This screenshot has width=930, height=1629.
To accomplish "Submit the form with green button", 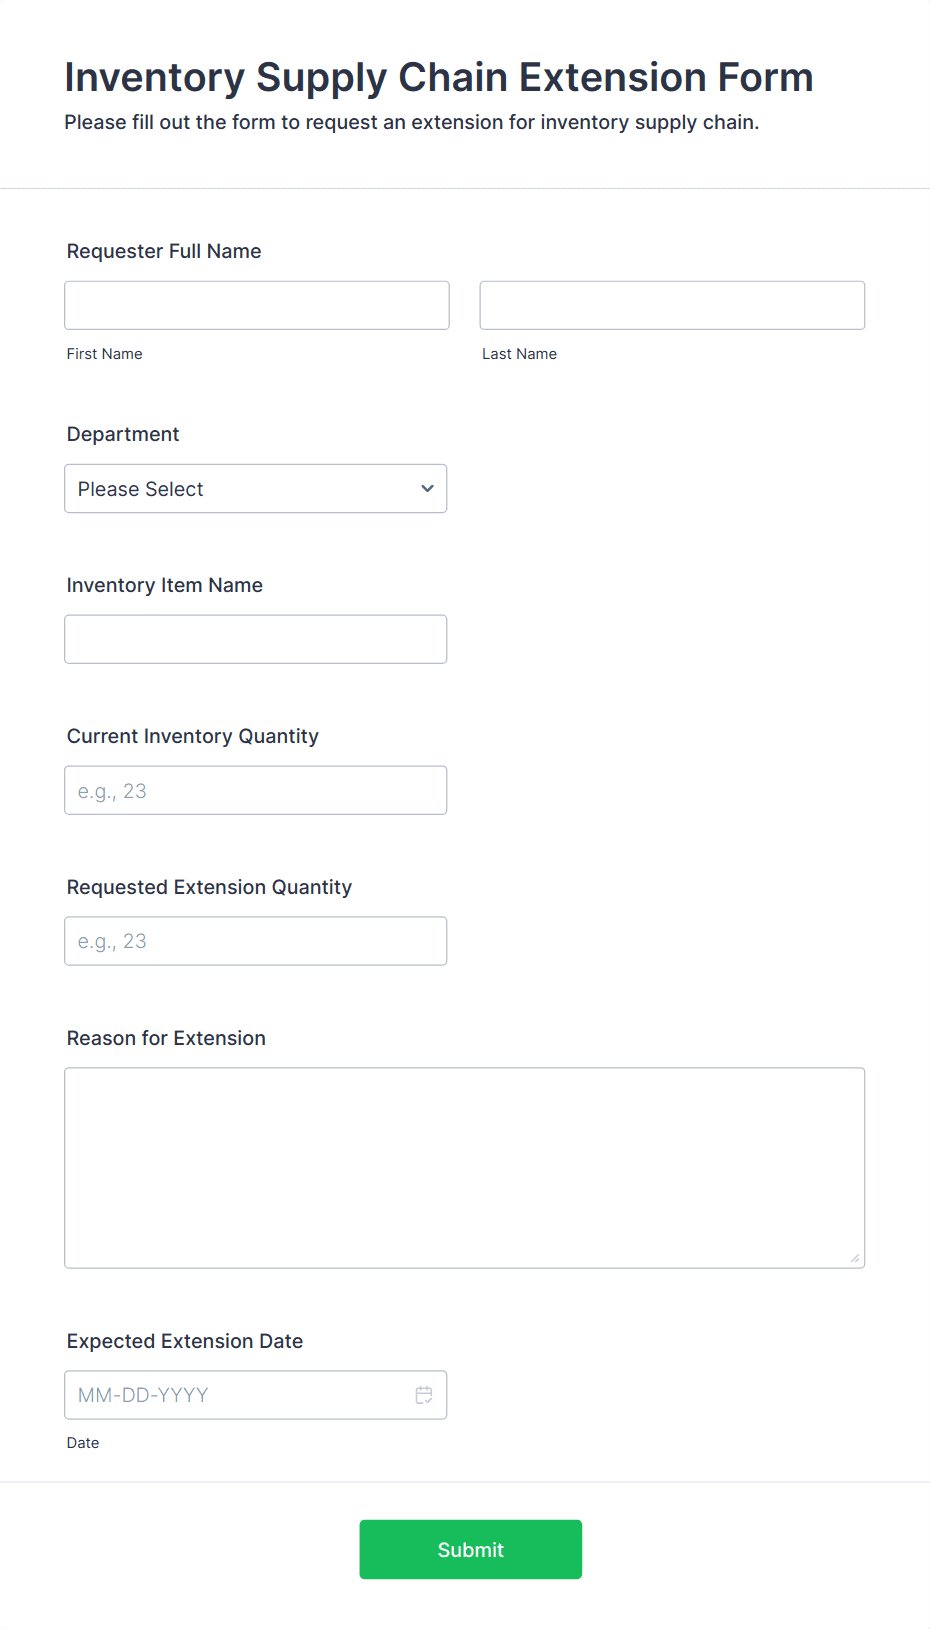I will click(471, 1550).
